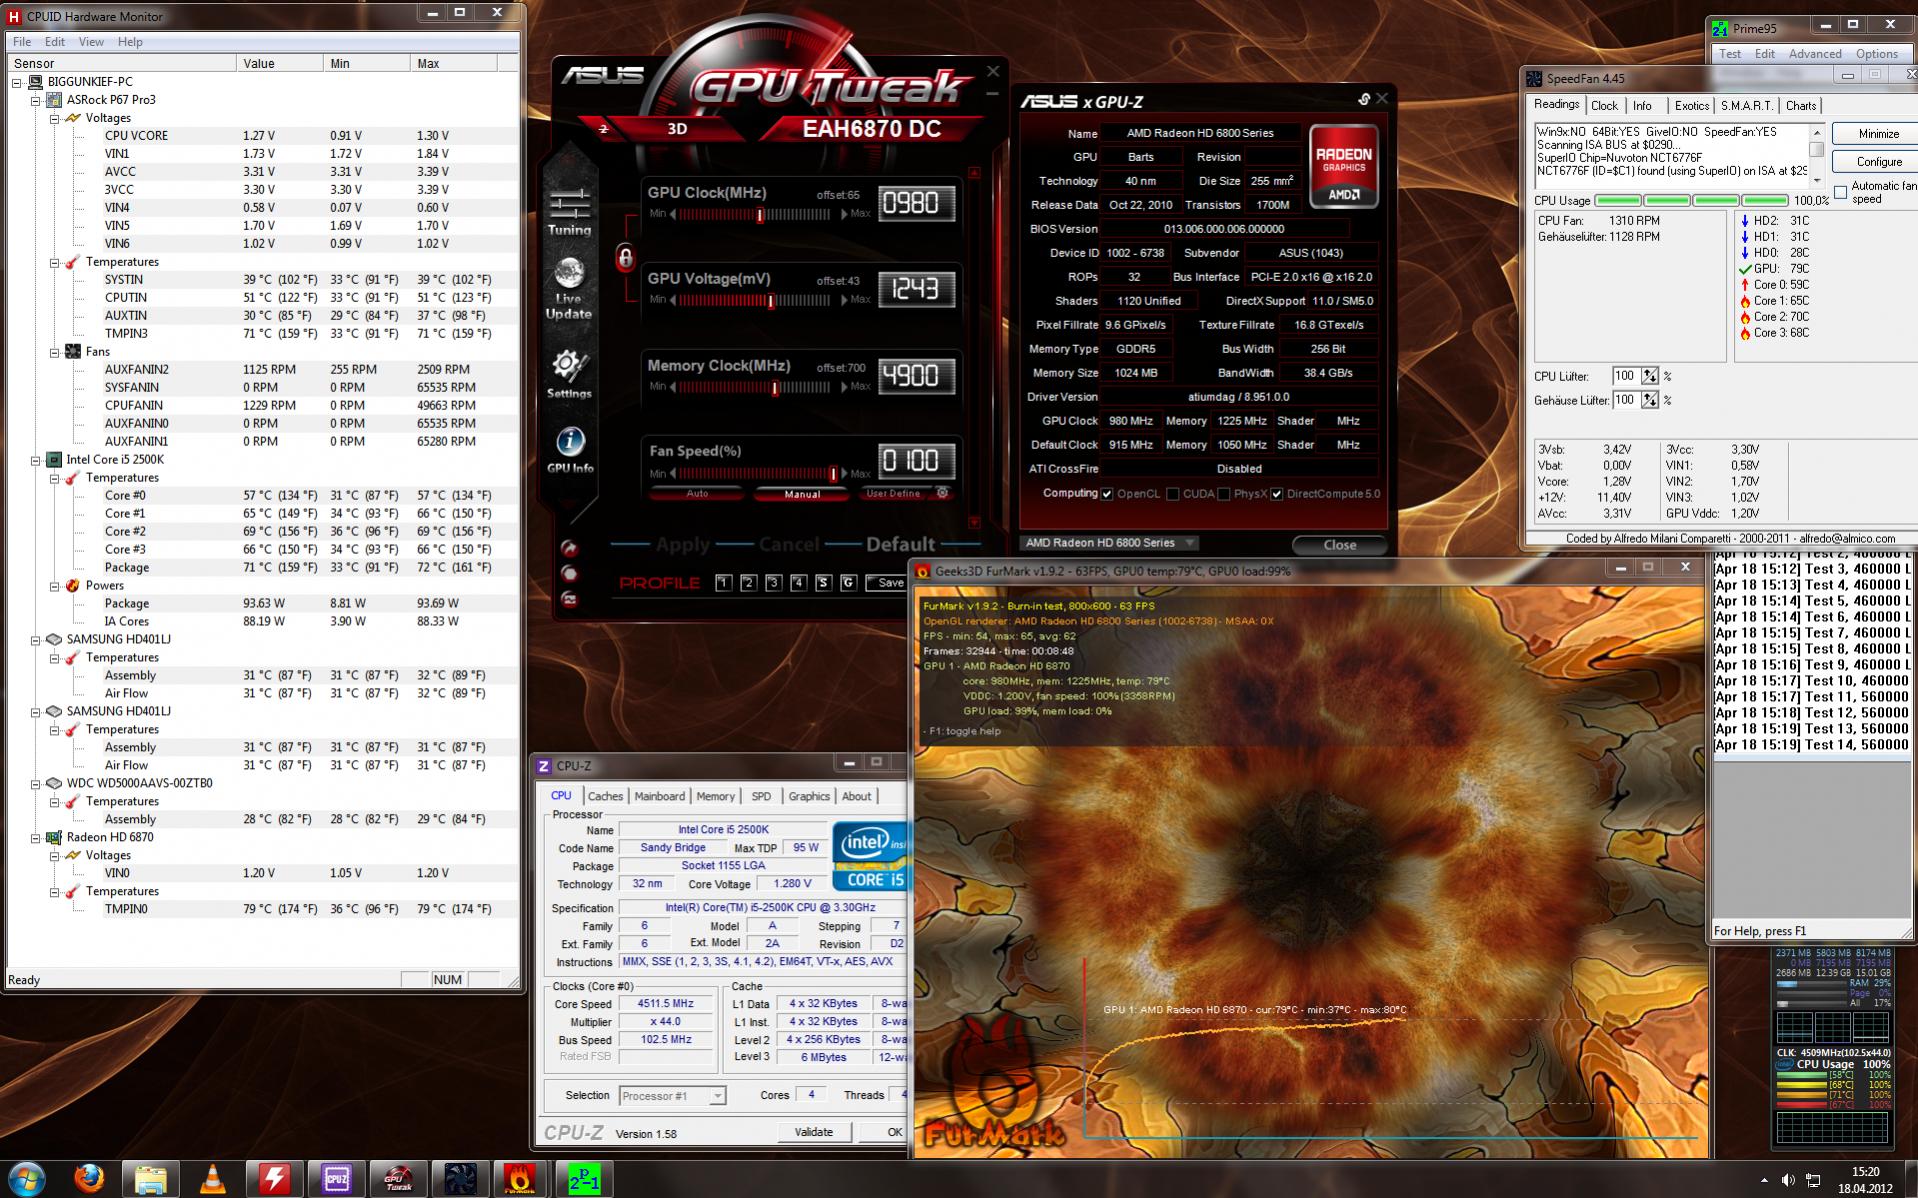Open the Mainboard tab in CPU-Z
This screenshot has width=1918, height=1198.
[x=659, y=796]
